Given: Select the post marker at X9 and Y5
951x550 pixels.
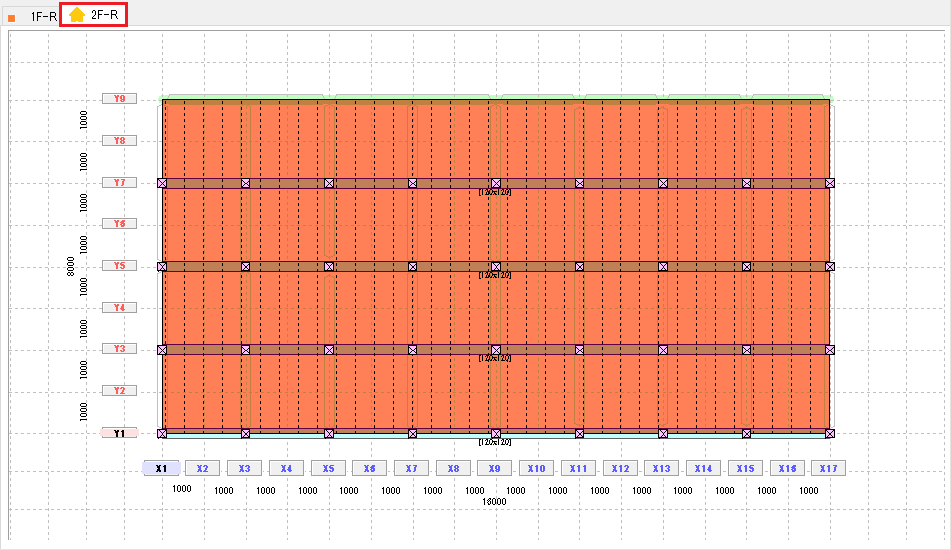Looking at the screenshot, I should tap(495, 267).
